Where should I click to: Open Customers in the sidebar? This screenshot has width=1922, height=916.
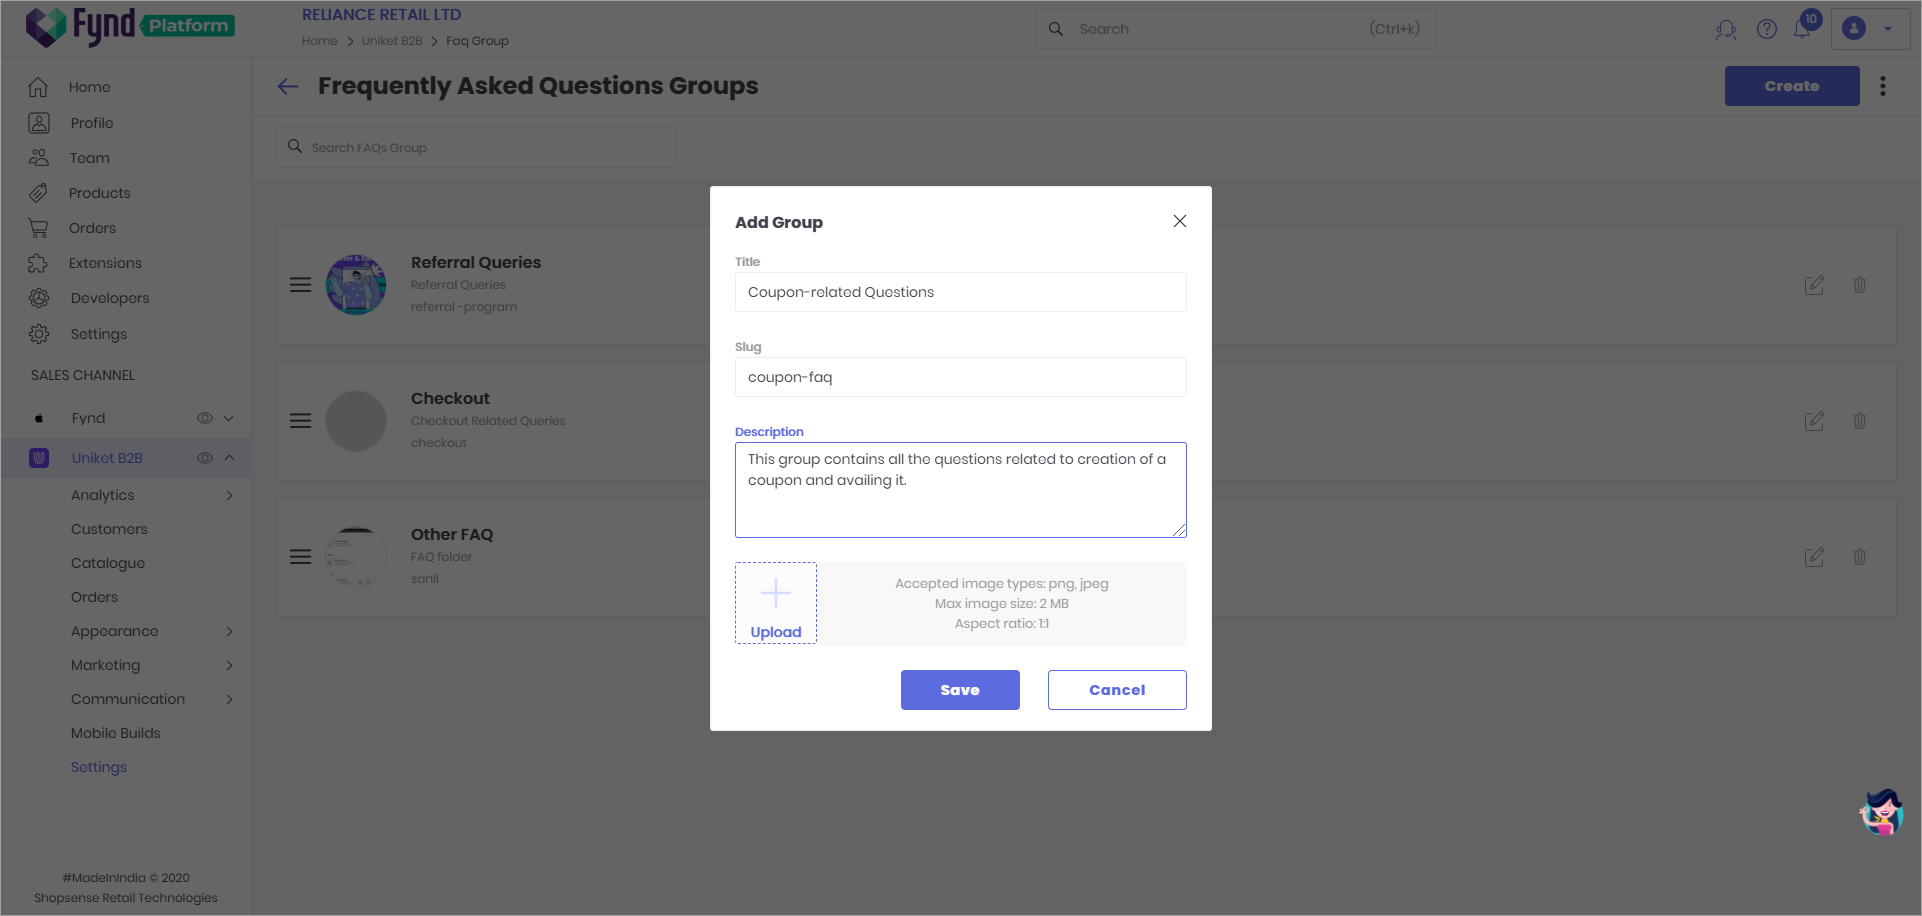click(x=109, y=529)
